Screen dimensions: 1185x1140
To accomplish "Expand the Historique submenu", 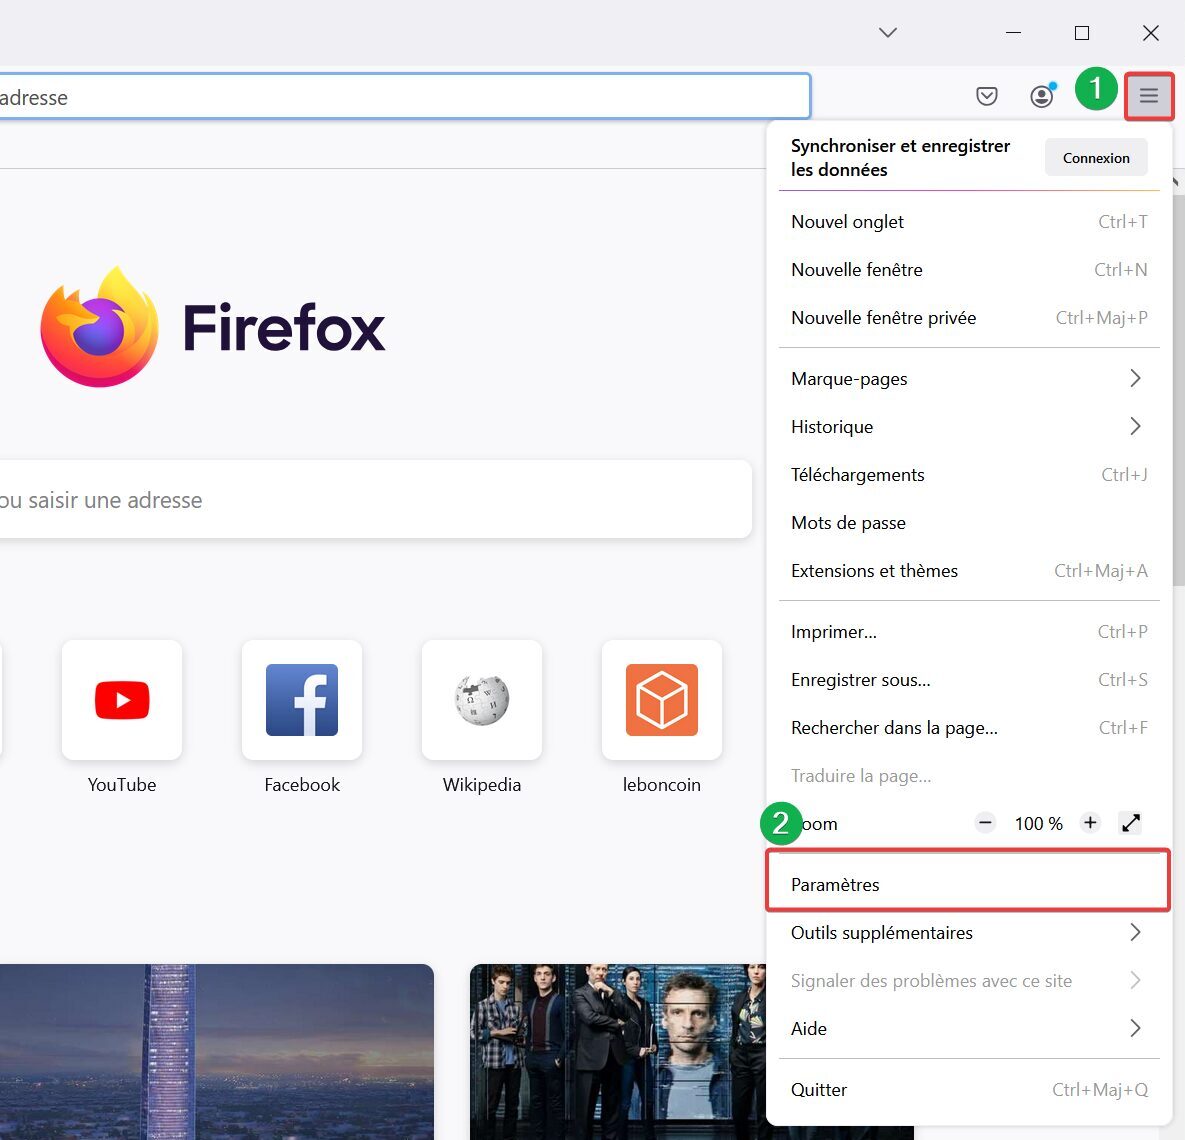I will click(969, 427).
